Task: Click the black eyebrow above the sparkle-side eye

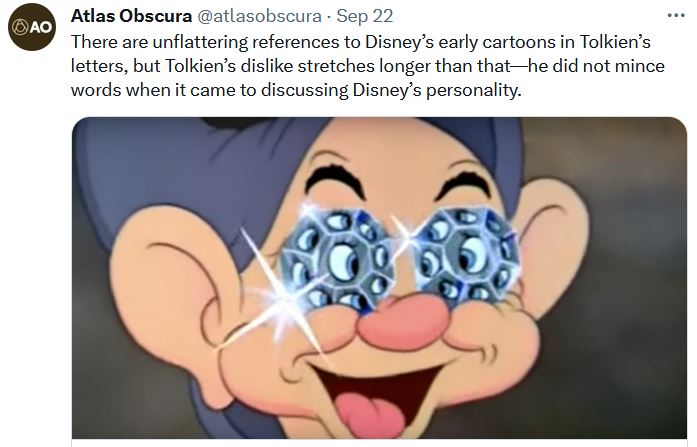Action: pyautogui.click(x=333, y=180)
